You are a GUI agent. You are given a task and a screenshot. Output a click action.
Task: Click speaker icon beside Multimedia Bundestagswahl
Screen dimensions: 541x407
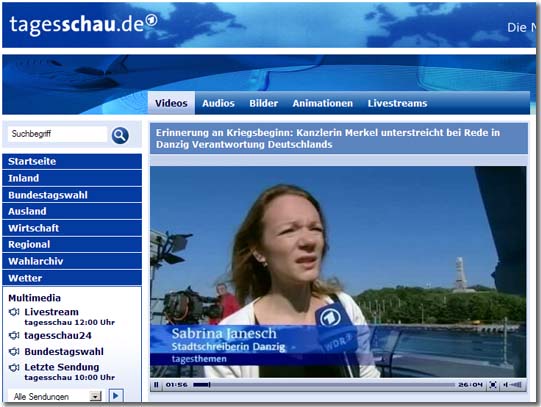pos(14,351)
